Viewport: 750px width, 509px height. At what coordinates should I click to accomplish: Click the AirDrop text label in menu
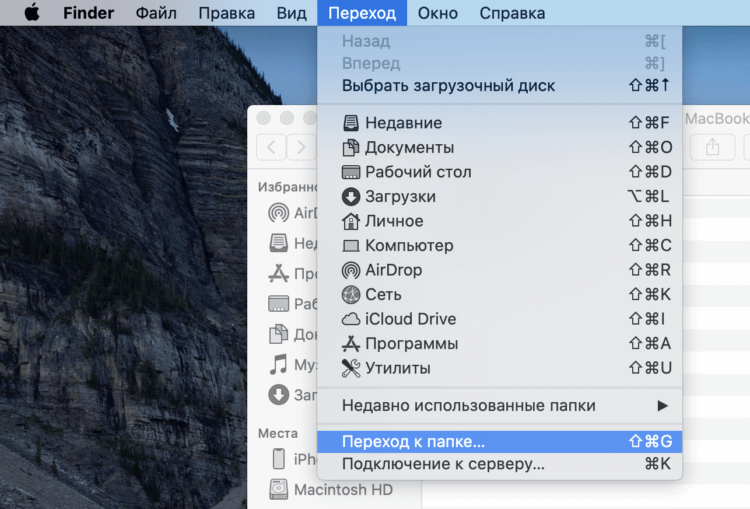click(x=394, y=270)
